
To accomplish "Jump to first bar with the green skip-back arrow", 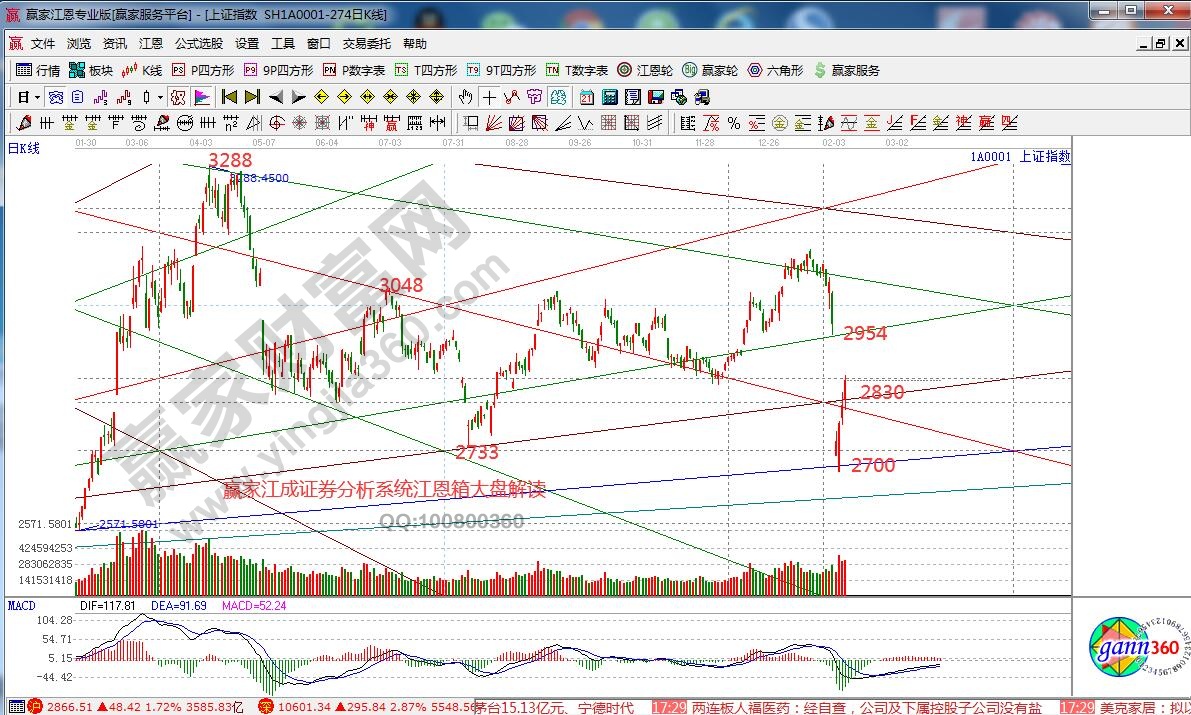I will (229, 97).
